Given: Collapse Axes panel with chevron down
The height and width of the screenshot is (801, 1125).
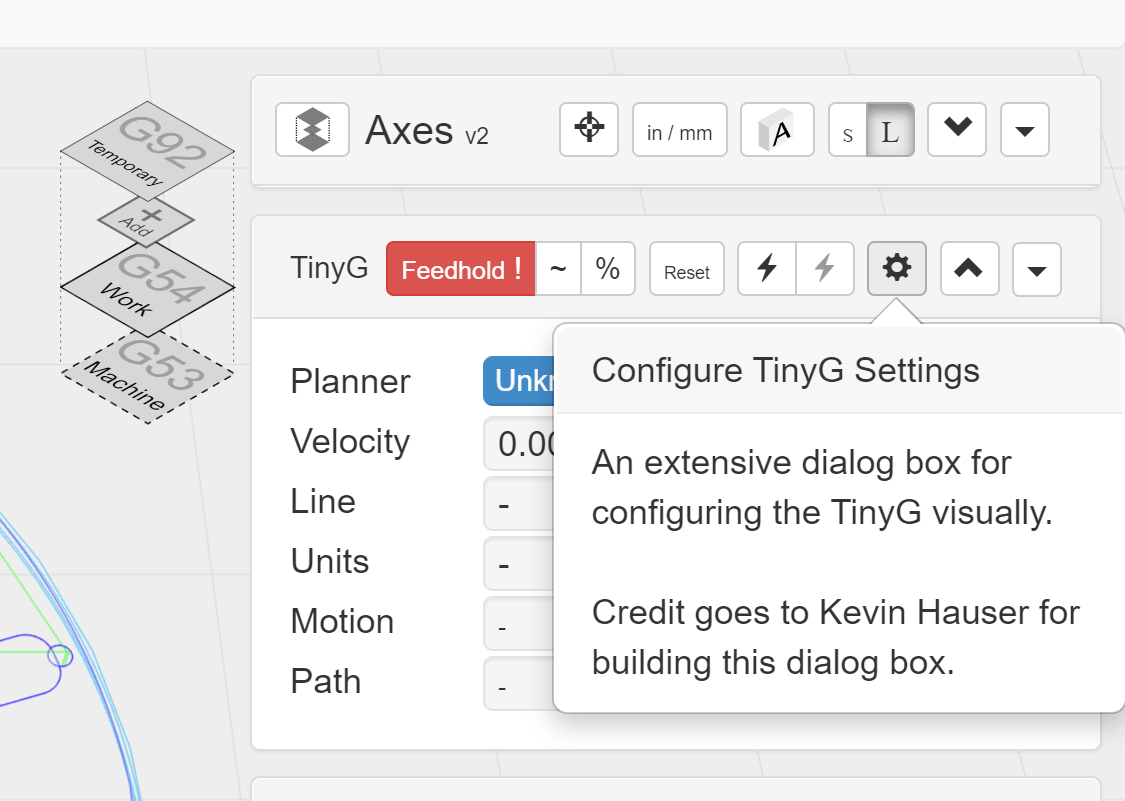Looking at the screenshot, I should click(x=957, y=130).
